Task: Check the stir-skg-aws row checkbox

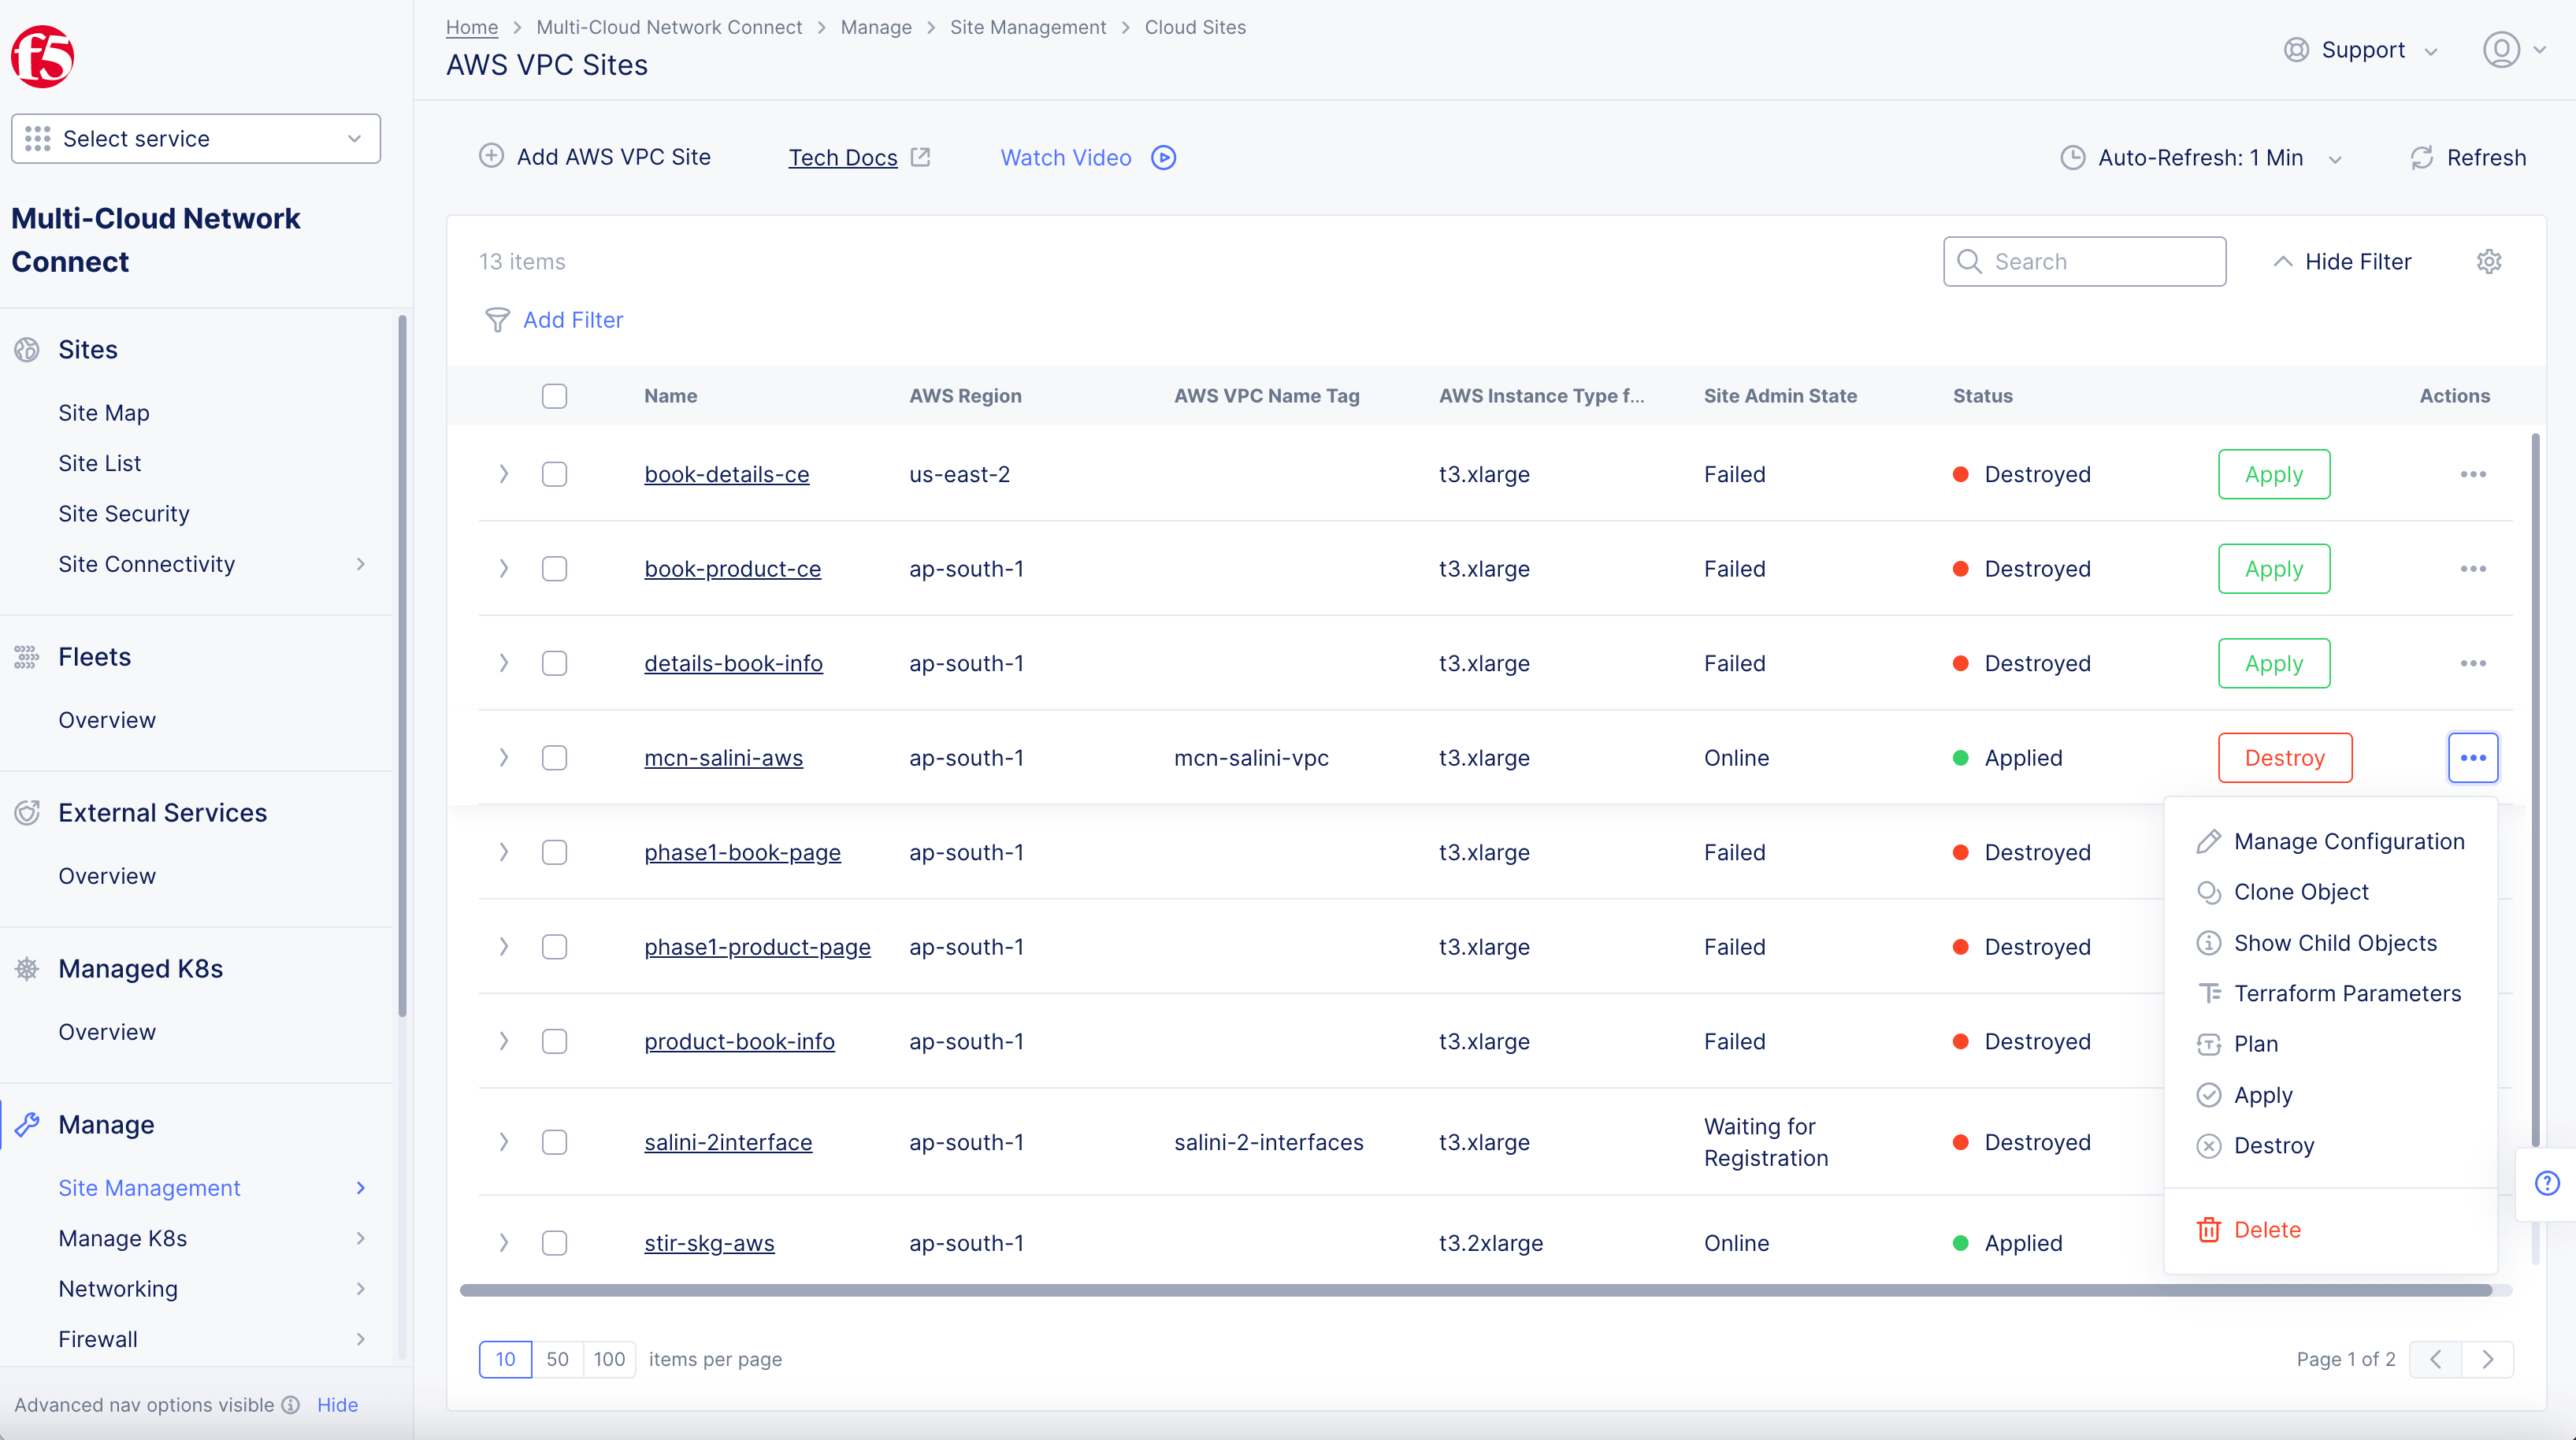Action: [x=554, y=1243]
